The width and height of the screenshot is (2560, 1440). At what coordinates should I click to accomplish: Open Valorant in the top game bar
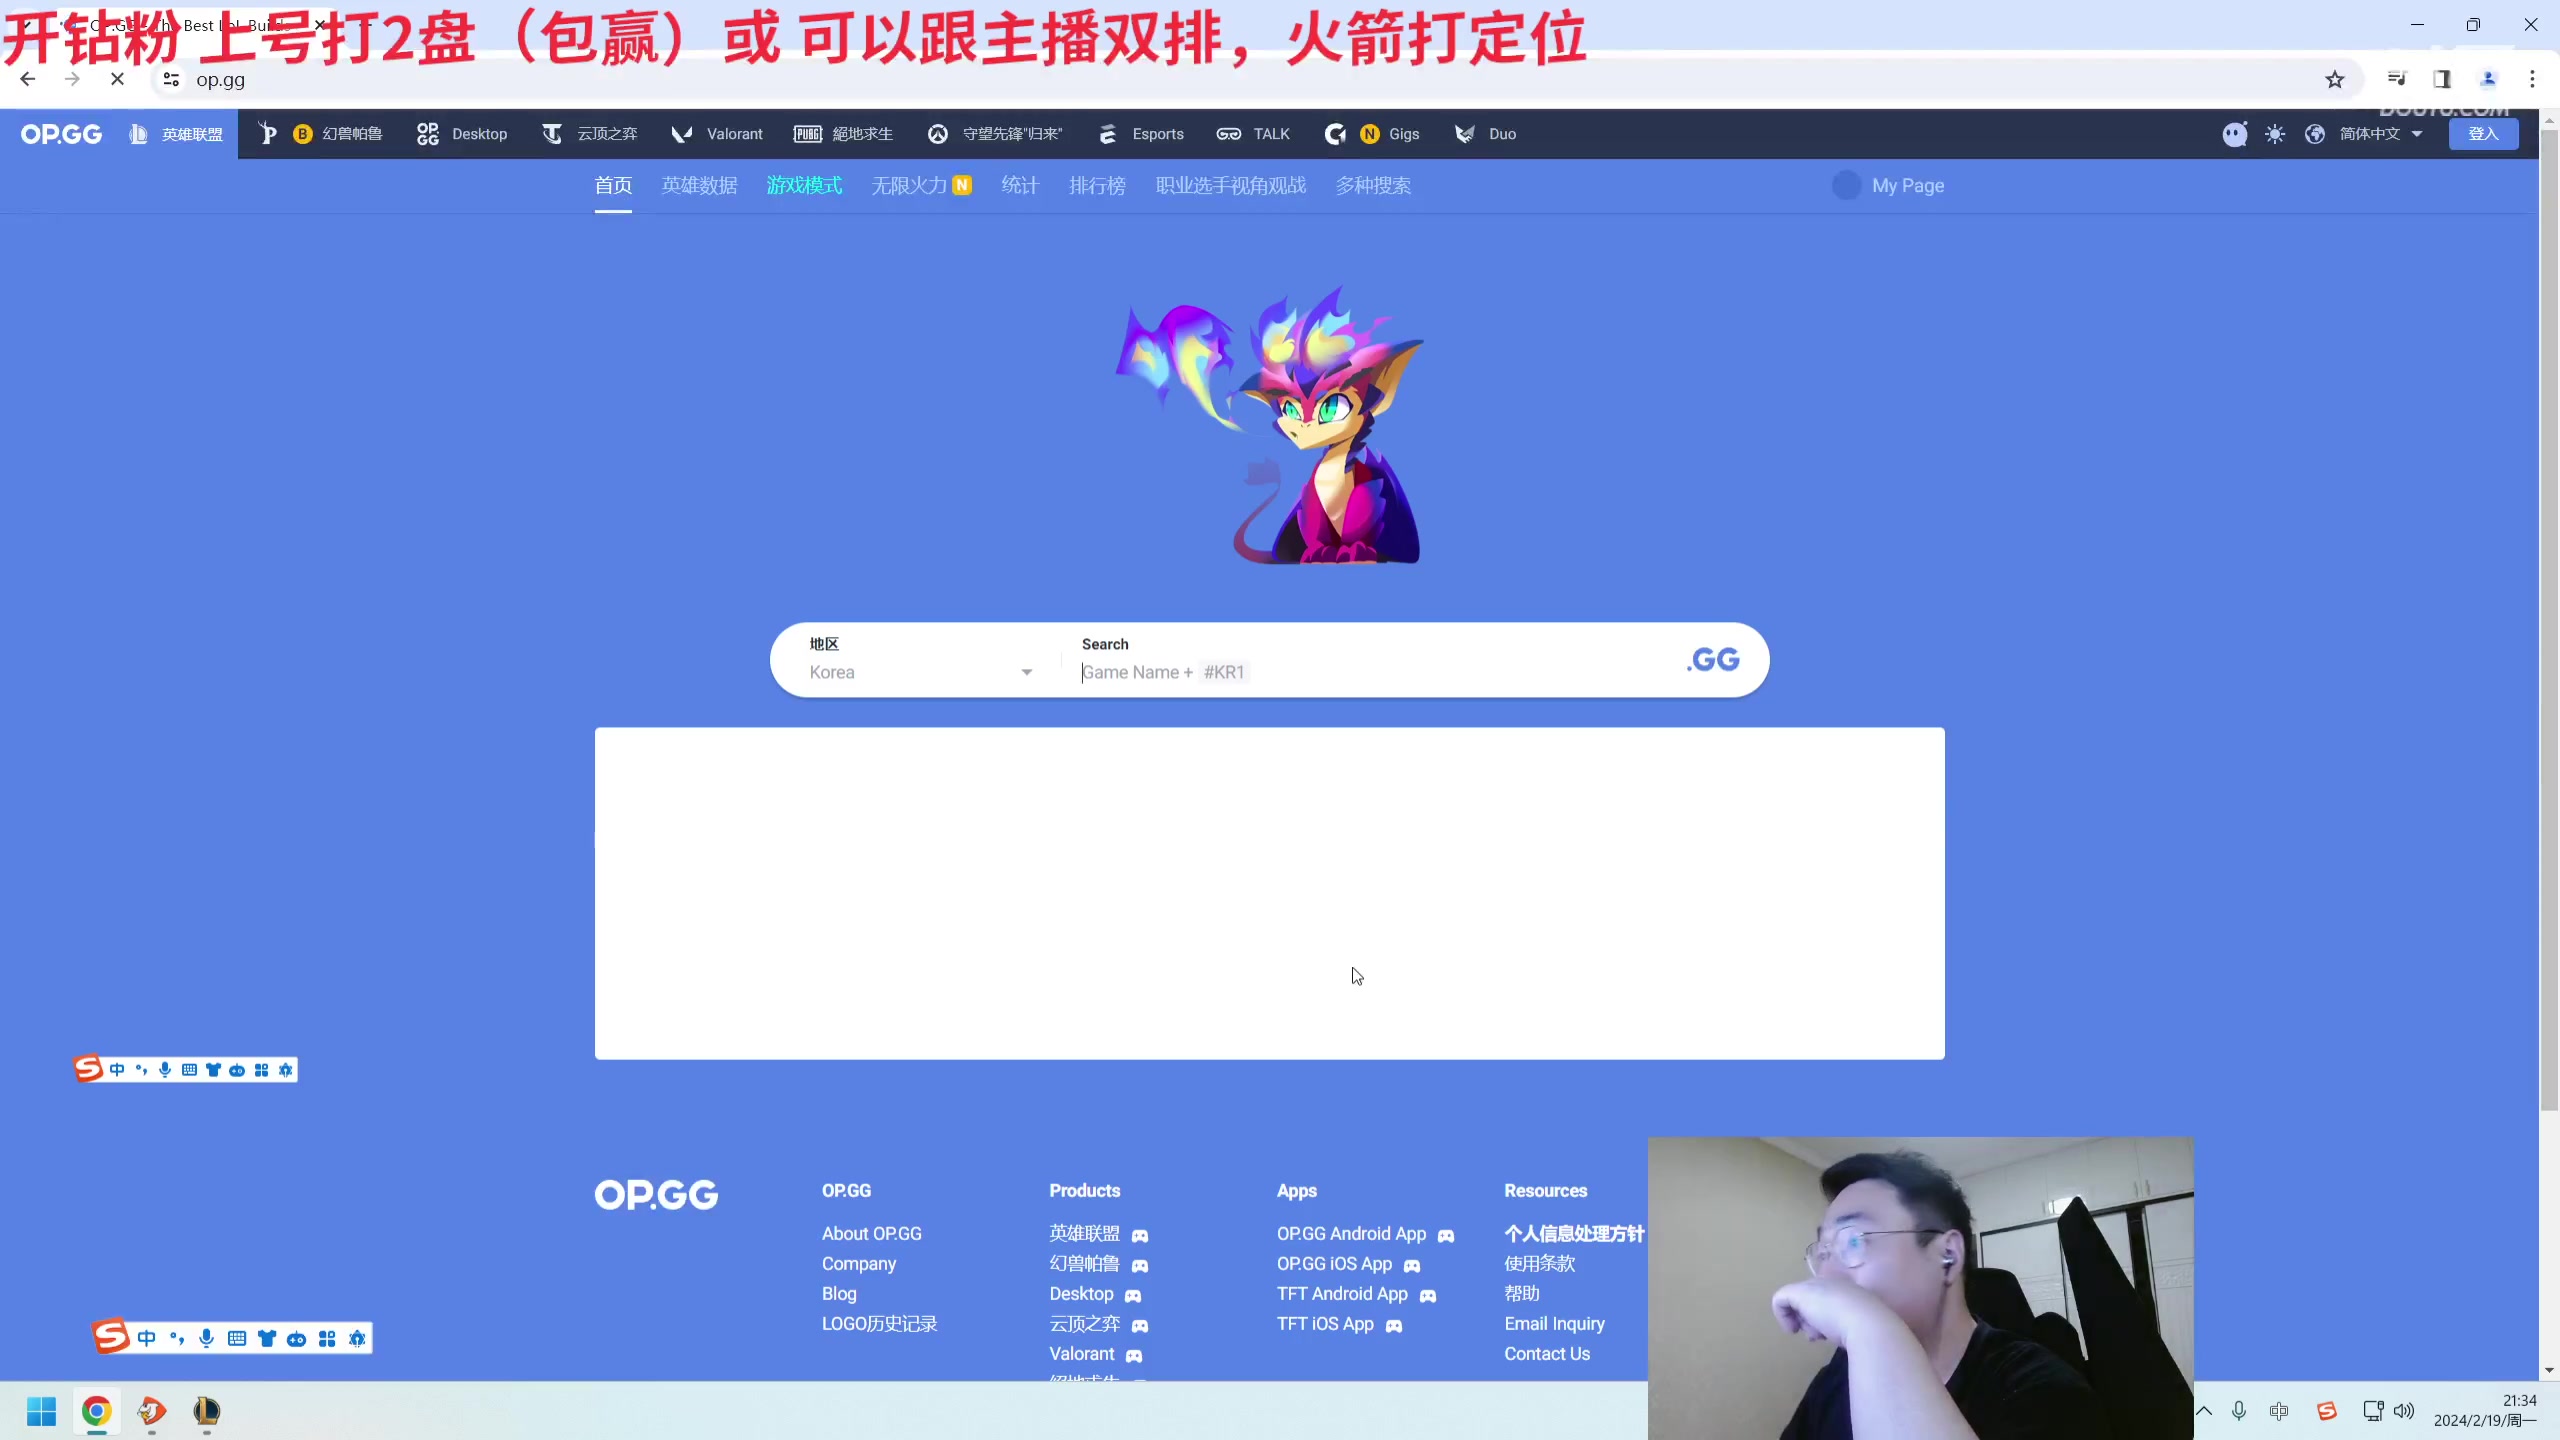(717, 134)
